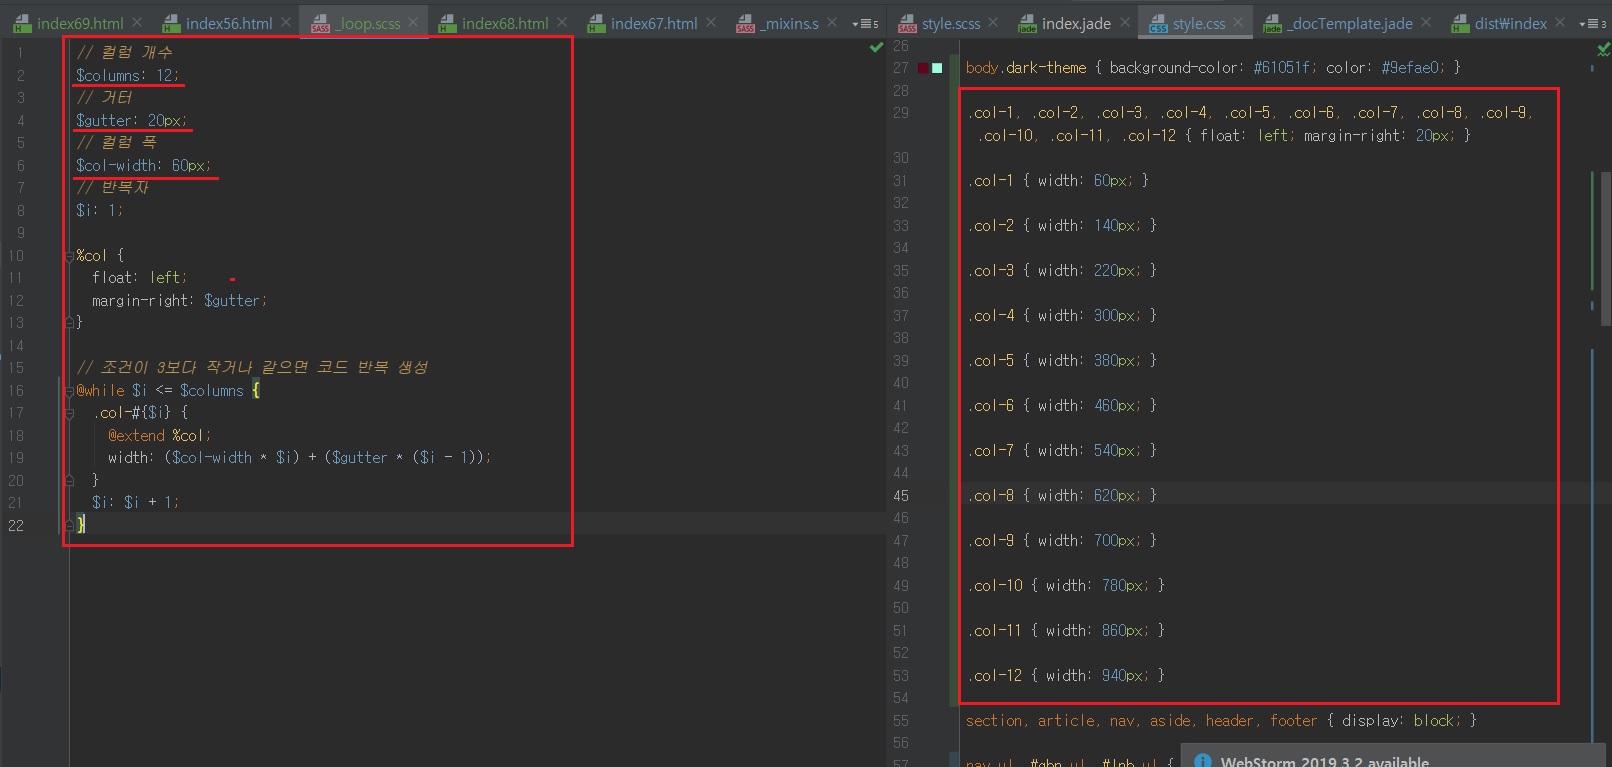Viewport: 1612px width, 767px height.
Task: Fold the .col-#{$i} rule block
Action: [x=70, y=413]
